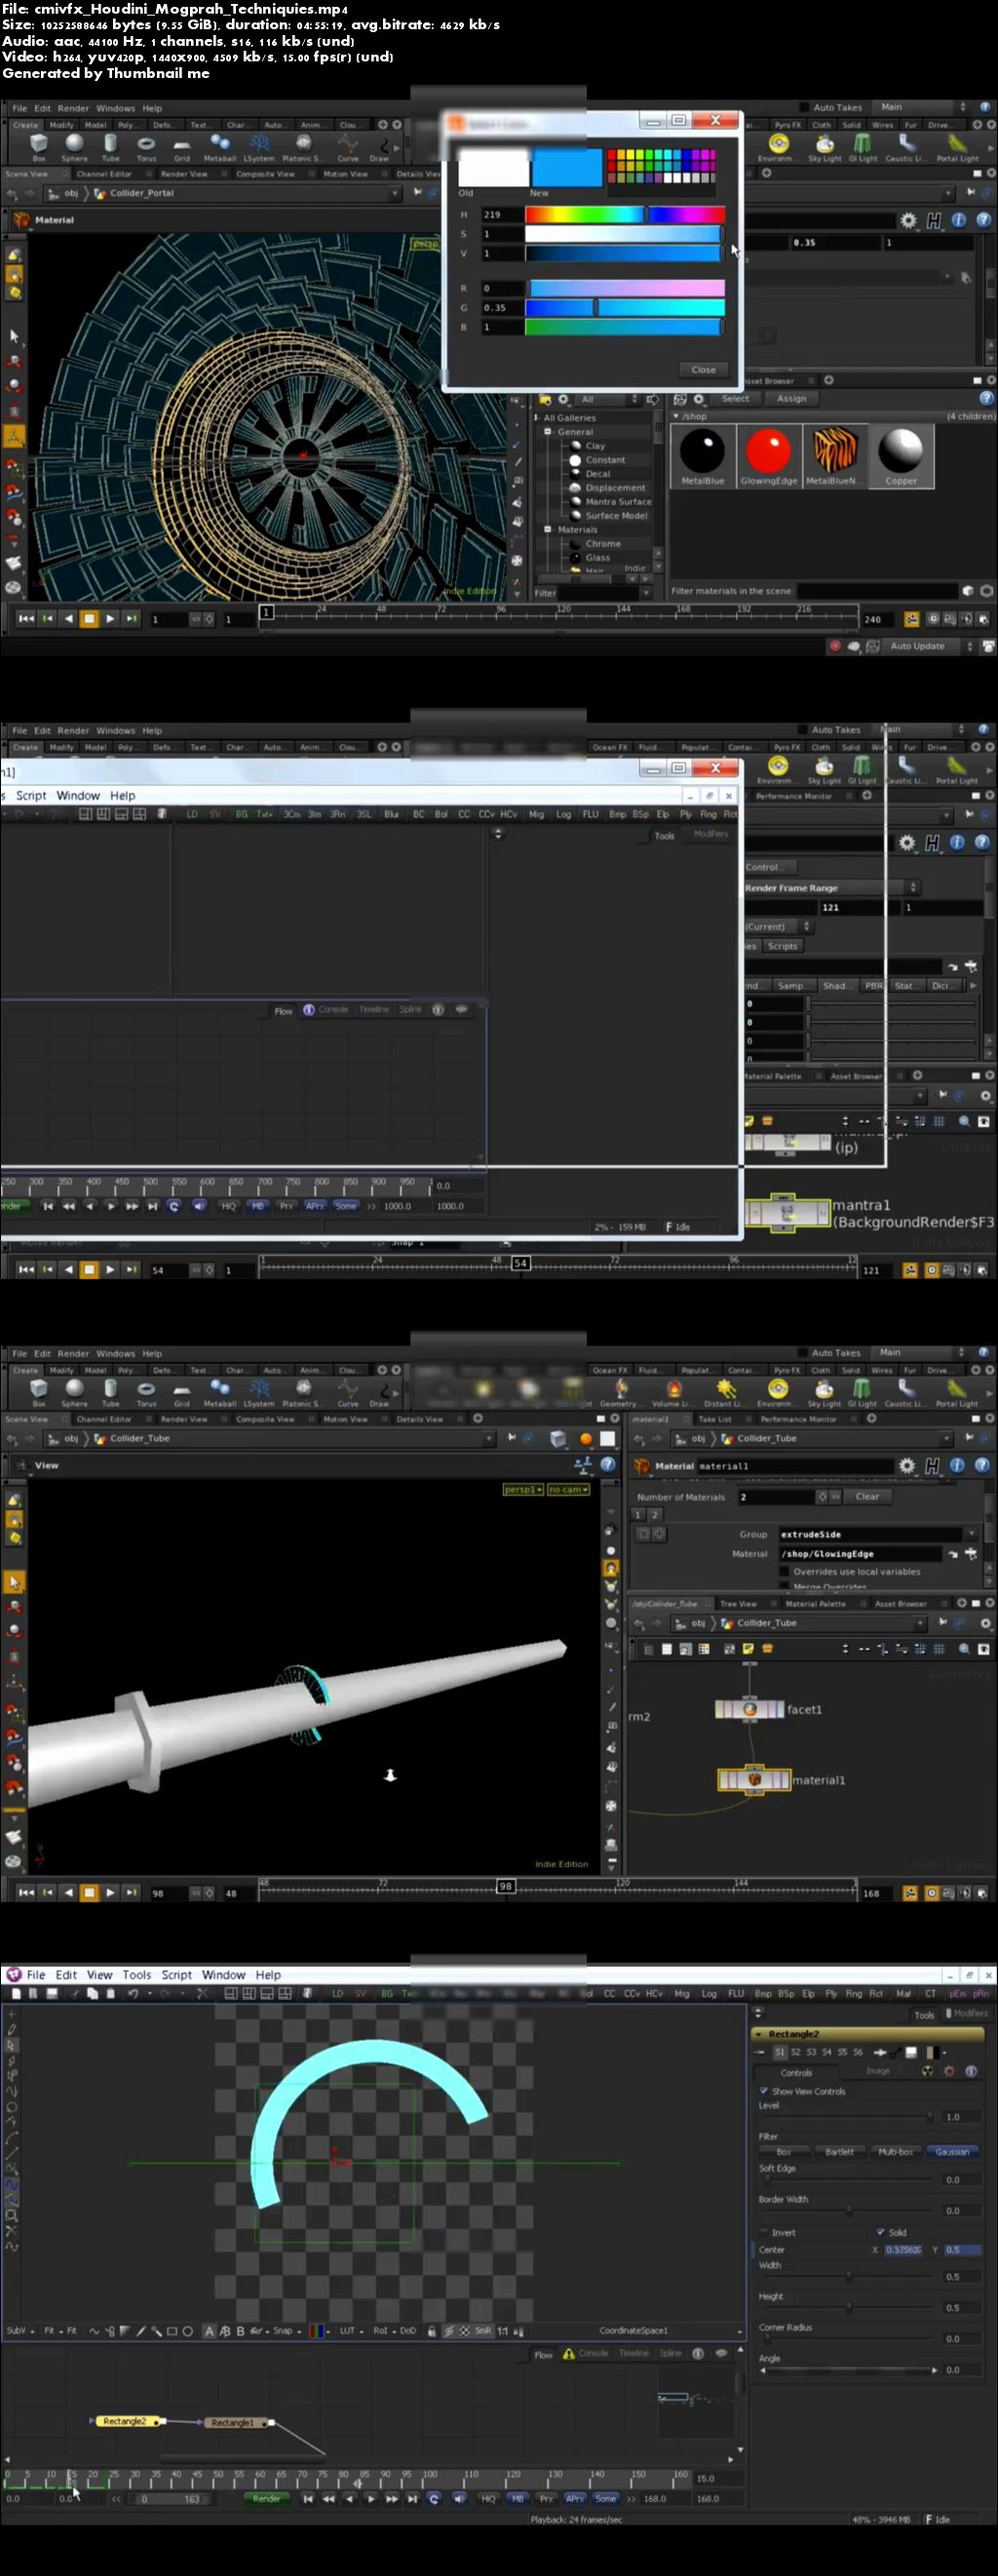This screenshot has height=2576, width=998.
Task: Select the Gaussian filter option
Action: click(x=952, y=2151)
